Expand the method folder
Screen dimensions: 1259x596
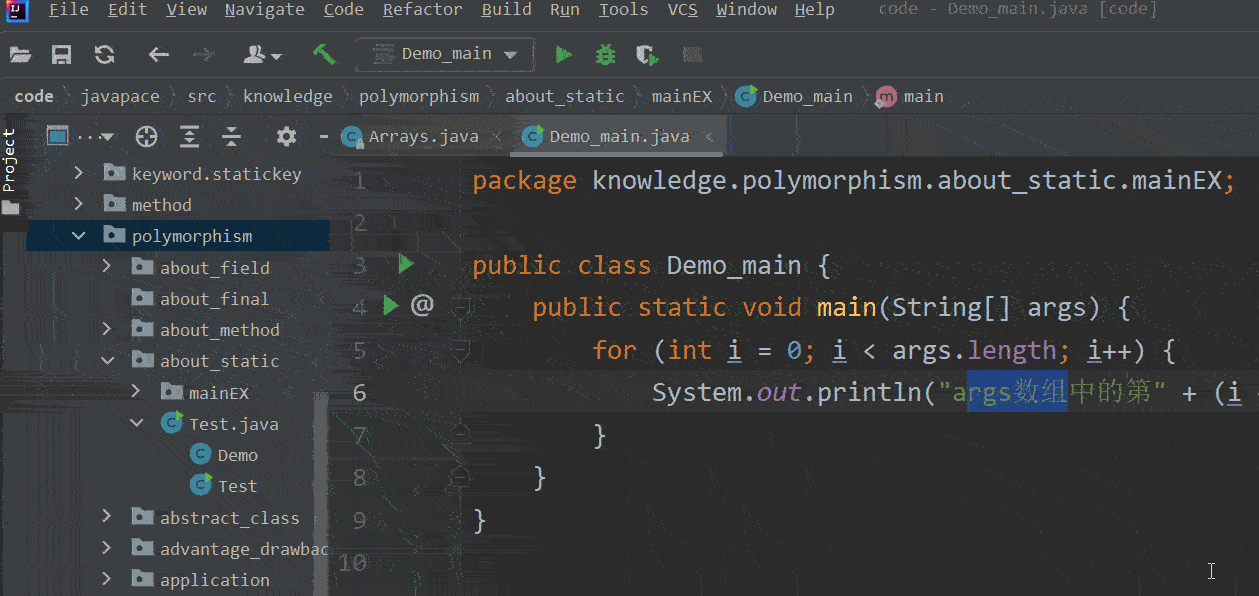[x=78, y=205]
